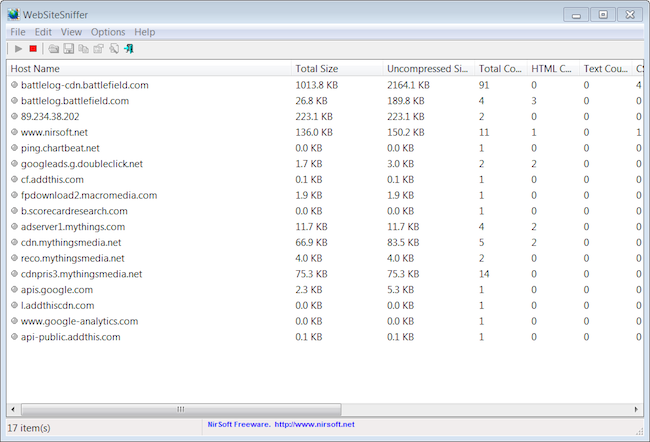Click the 2164.1 KB uncompressed size cell
This screenshot has width=650, height=442.
pos(408,85)
